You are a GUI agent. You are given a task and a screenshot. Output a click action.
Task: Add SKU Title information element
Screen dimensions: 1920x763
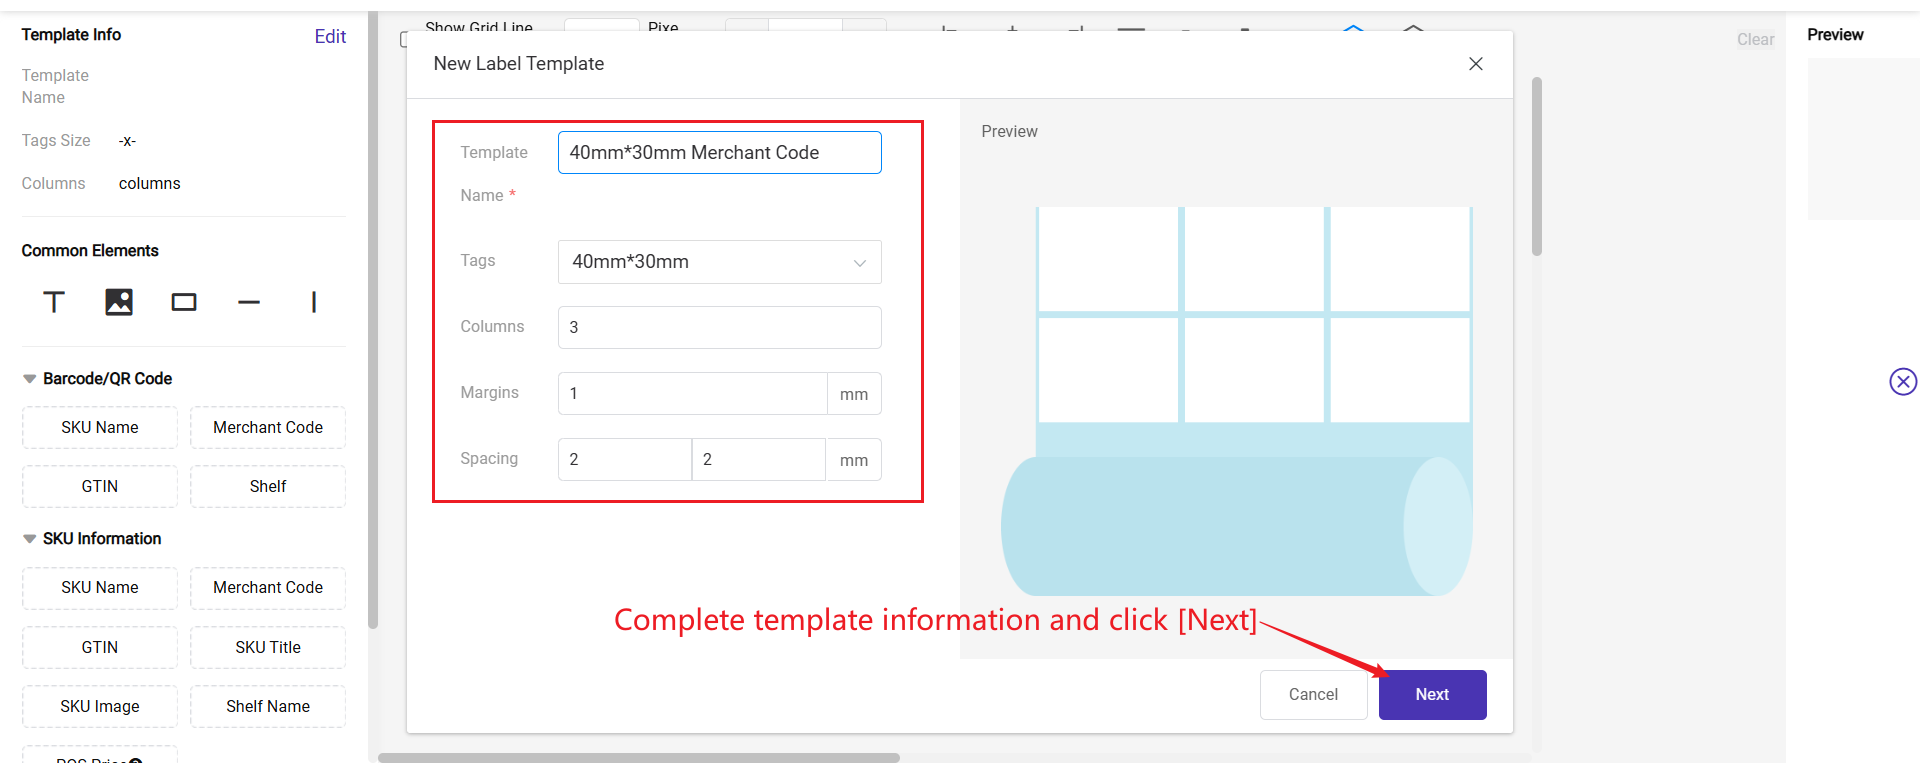[268, 648]
